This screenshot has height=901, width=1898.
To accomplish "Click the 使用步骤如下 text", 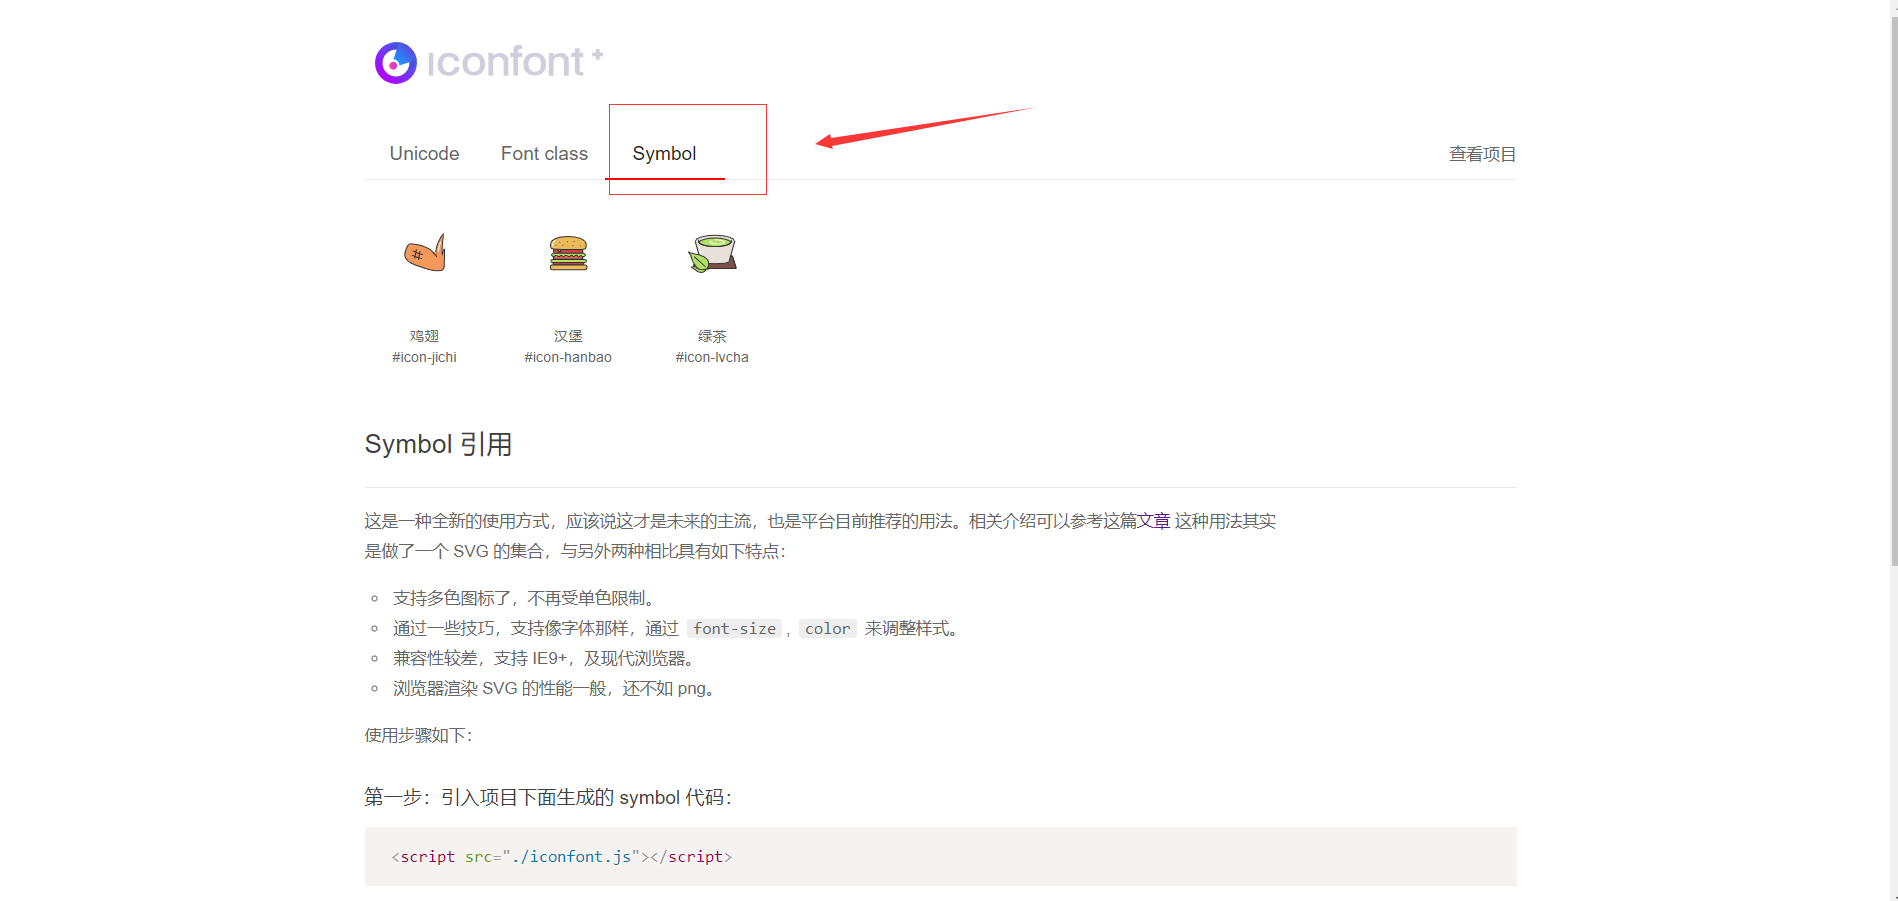I will 418,735.
